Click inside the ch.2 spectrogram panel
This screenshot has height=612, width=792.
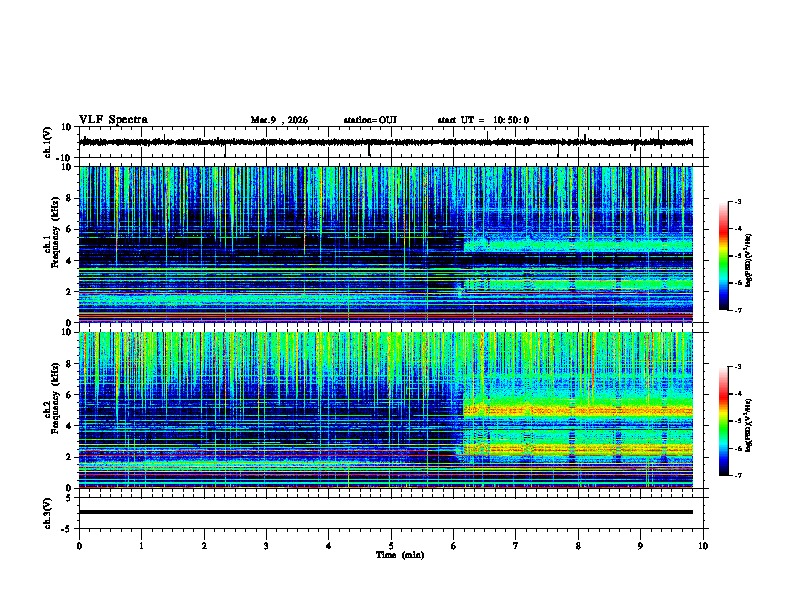click(x=385, y=410)
